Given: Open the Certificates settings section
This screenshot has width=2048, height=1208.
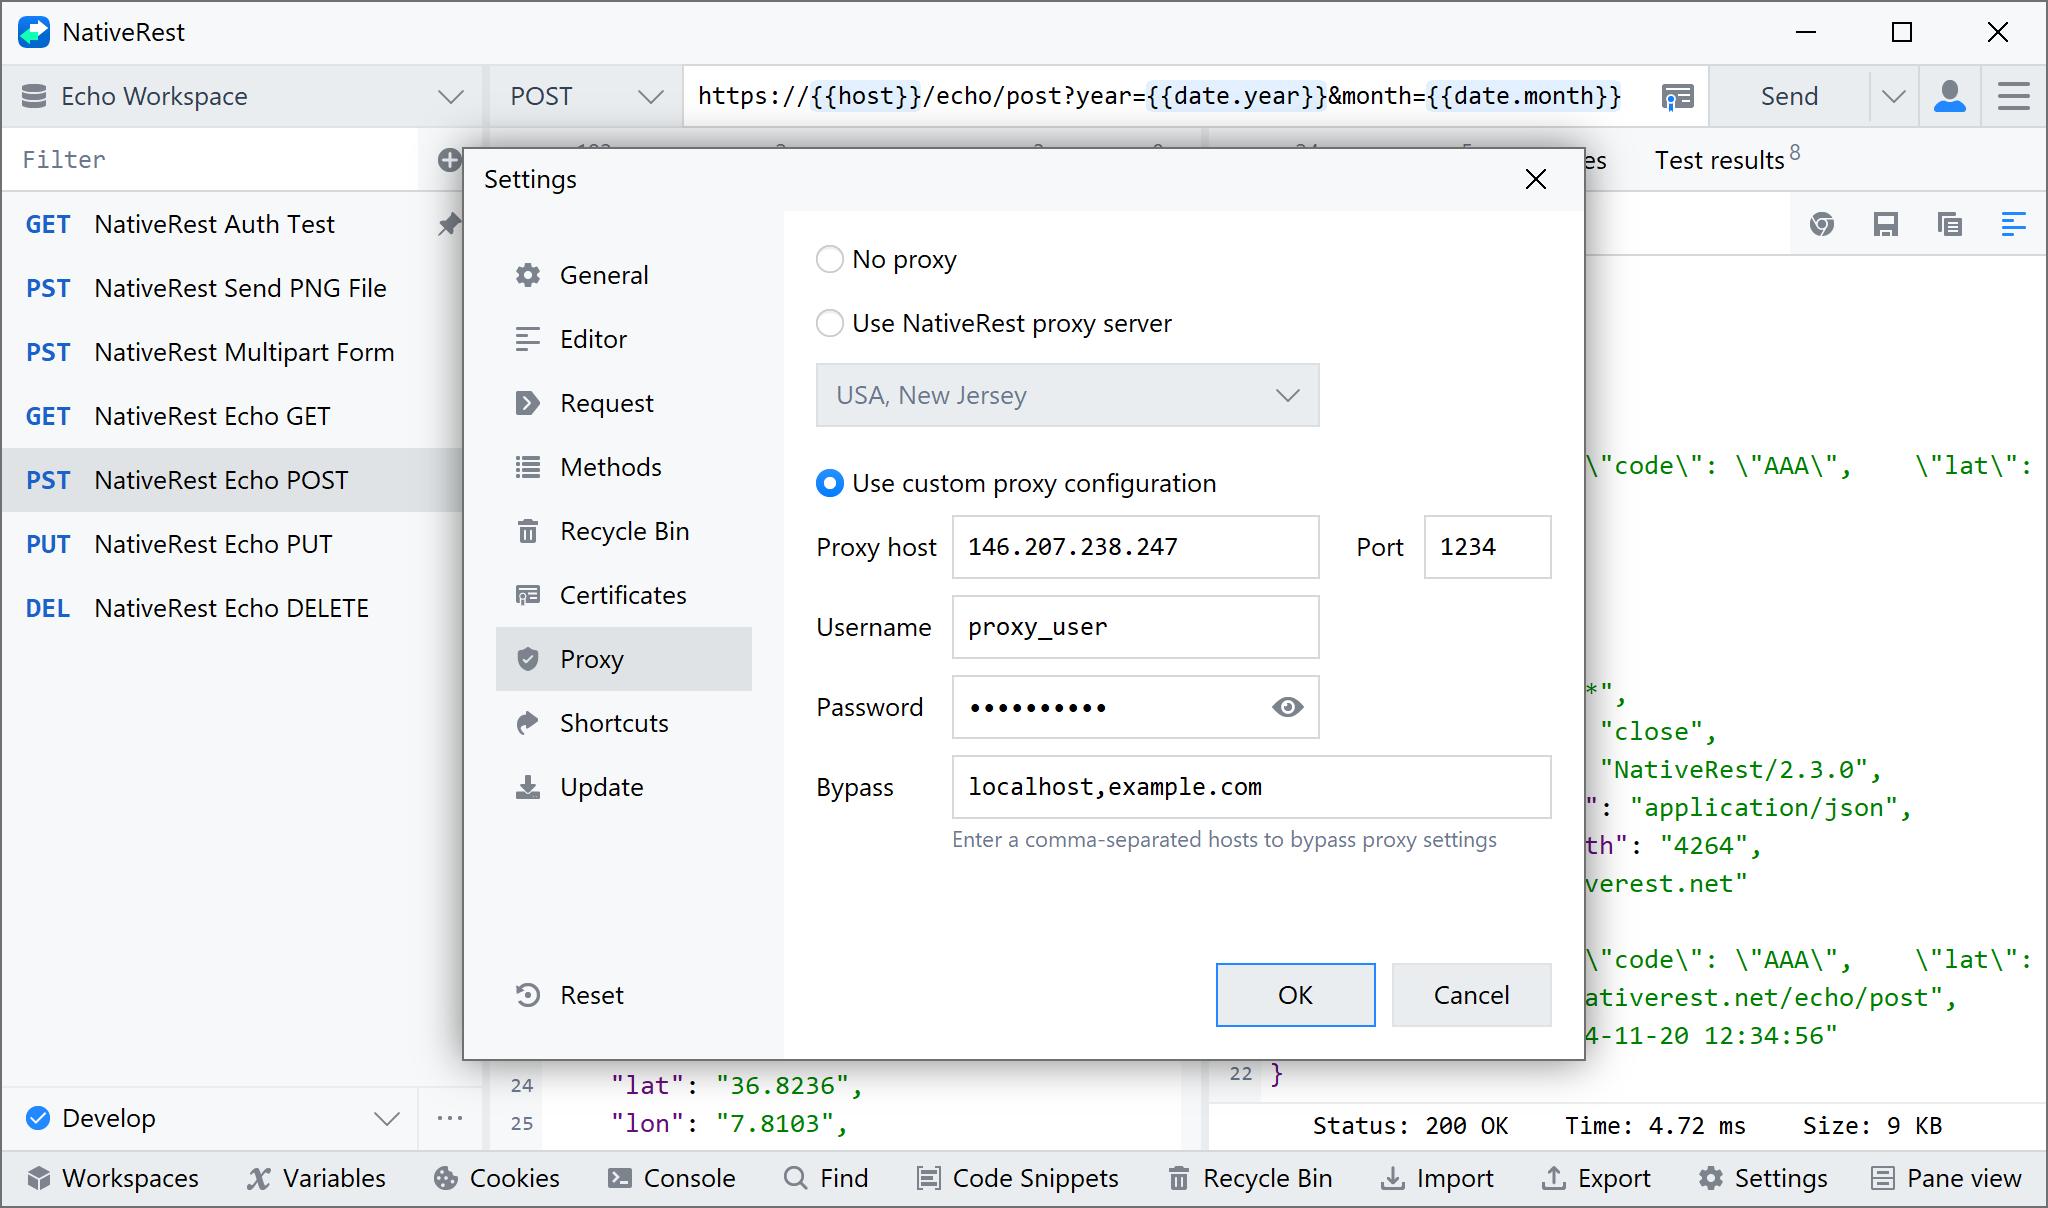Looking at the screenshot, I should coord(622,595).
